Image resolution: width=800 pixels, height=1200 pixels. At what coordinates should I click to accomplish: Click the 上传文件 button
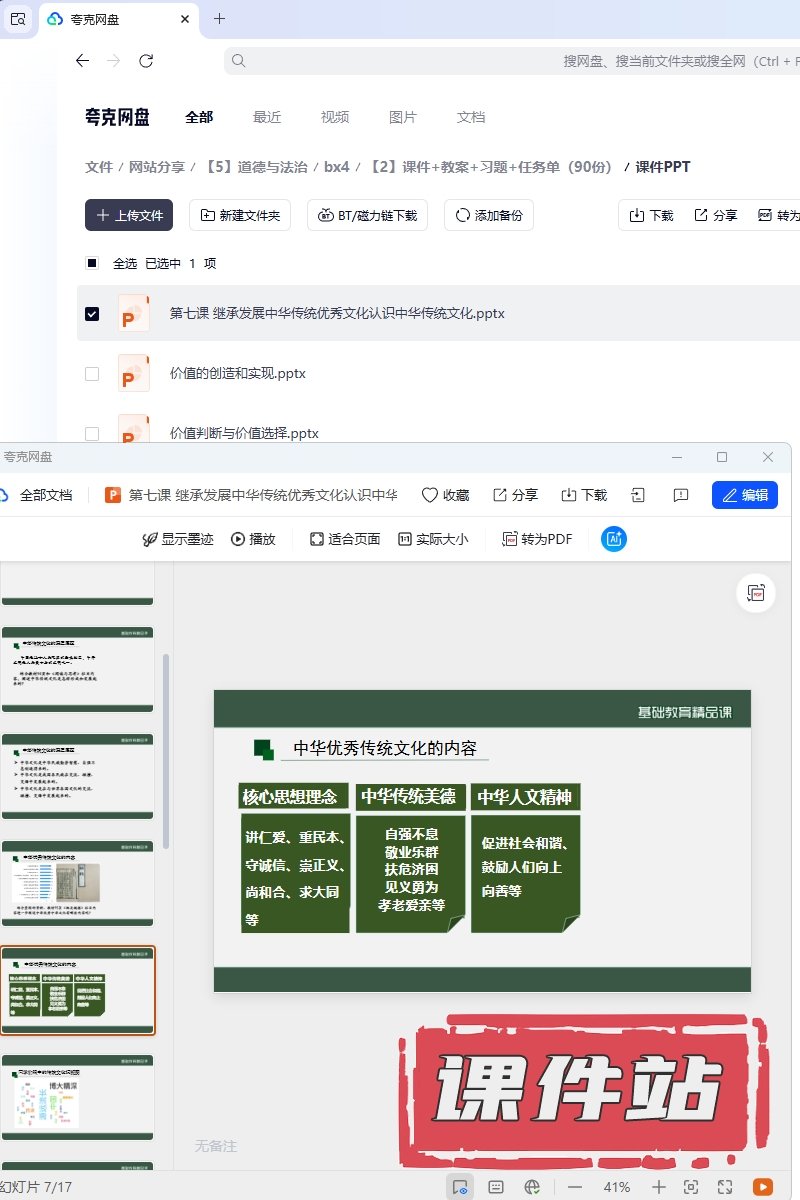[x=129, y=215]
